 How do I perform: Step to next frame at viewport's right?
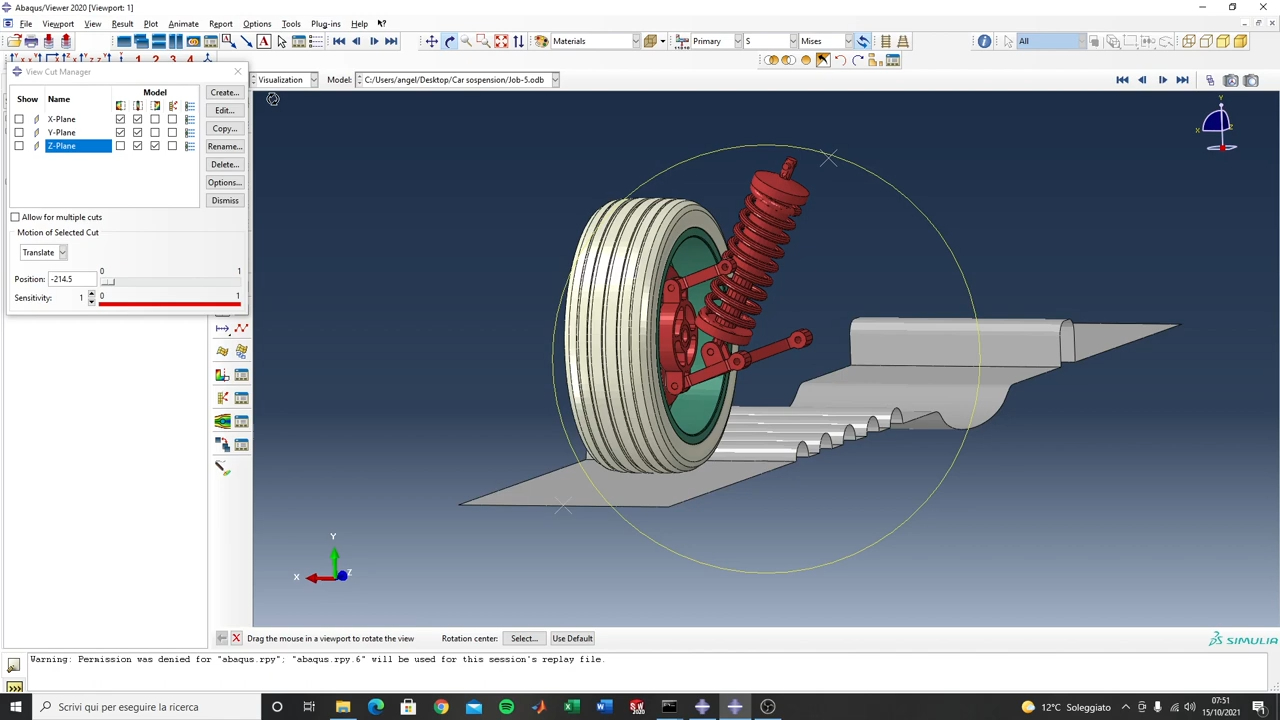coord(1162,80)
